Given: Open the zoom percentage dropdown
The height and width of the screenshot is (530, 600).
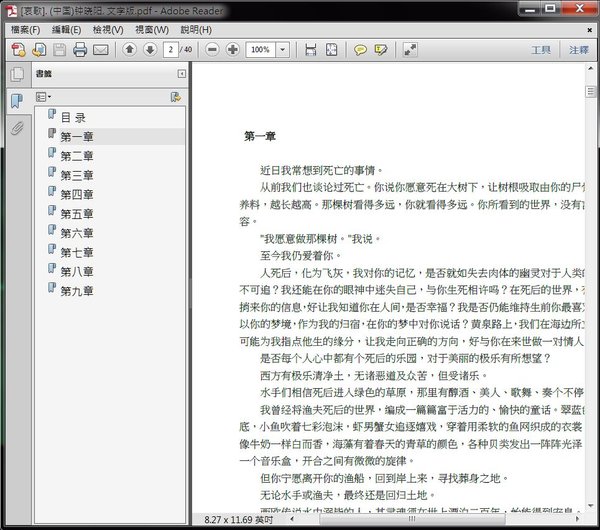Looking at the screenshot, I should click(x=283, y=49).
